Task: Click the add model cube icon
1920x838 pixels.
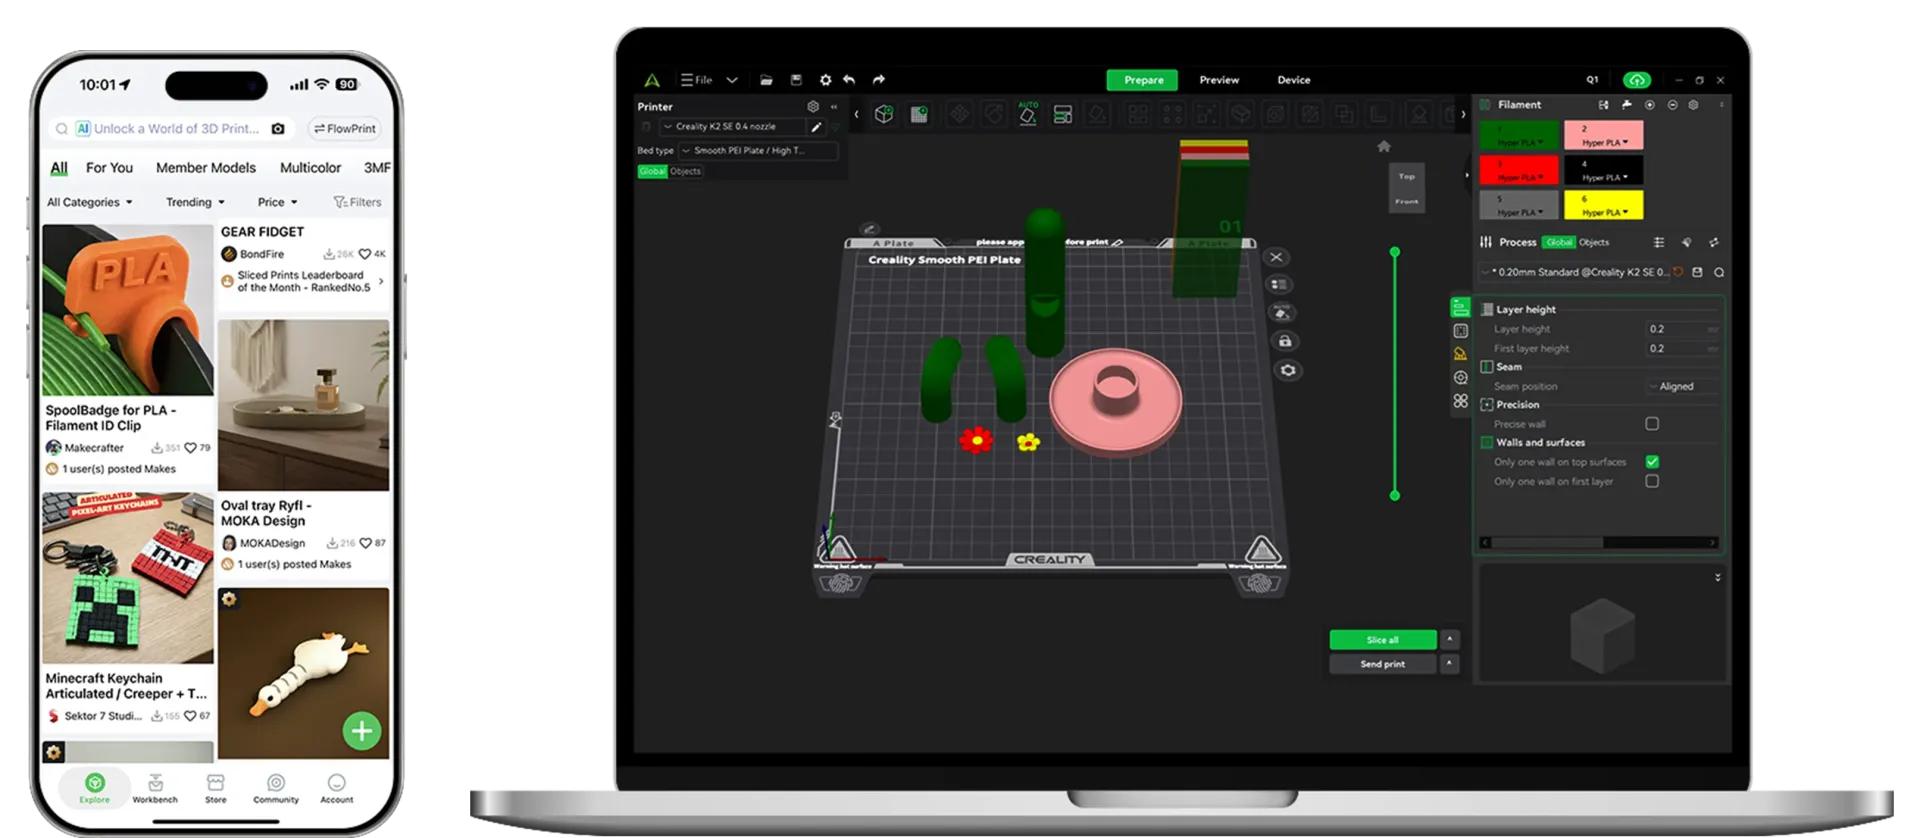Action: click(x=884, y=114)
